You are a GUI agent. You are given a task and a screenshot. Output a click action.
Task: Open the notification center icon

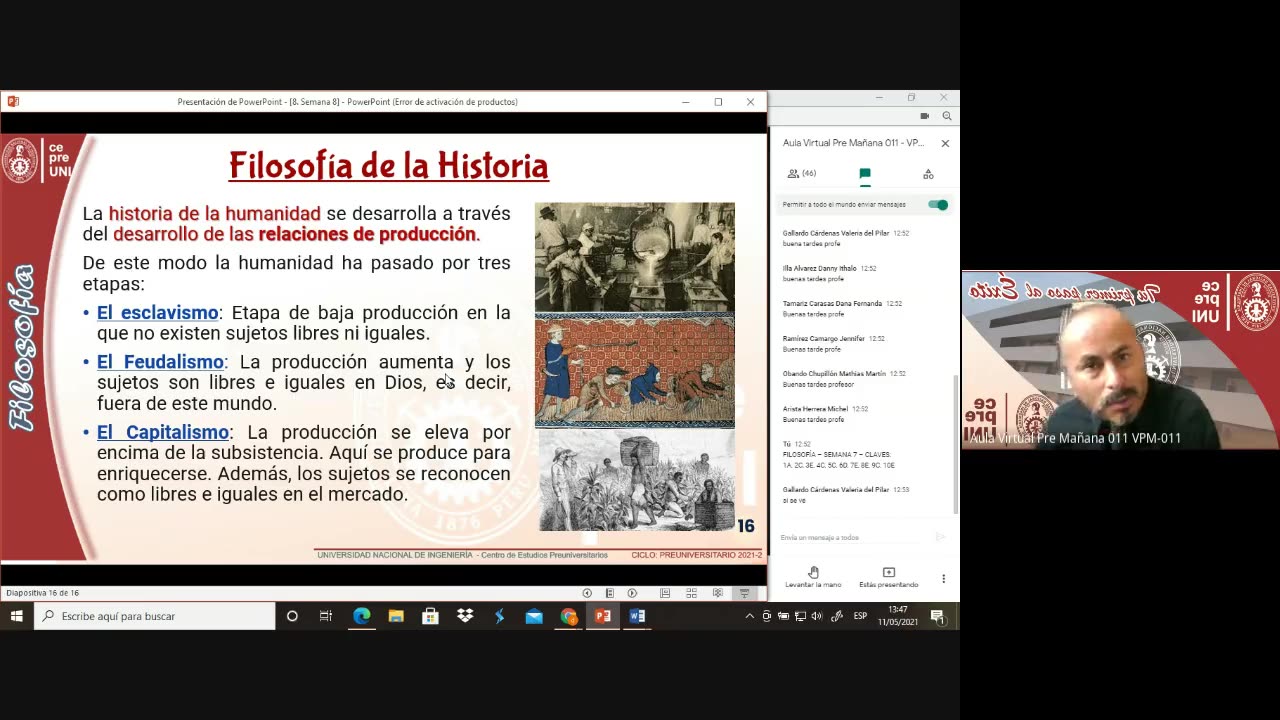click(938, 616)
